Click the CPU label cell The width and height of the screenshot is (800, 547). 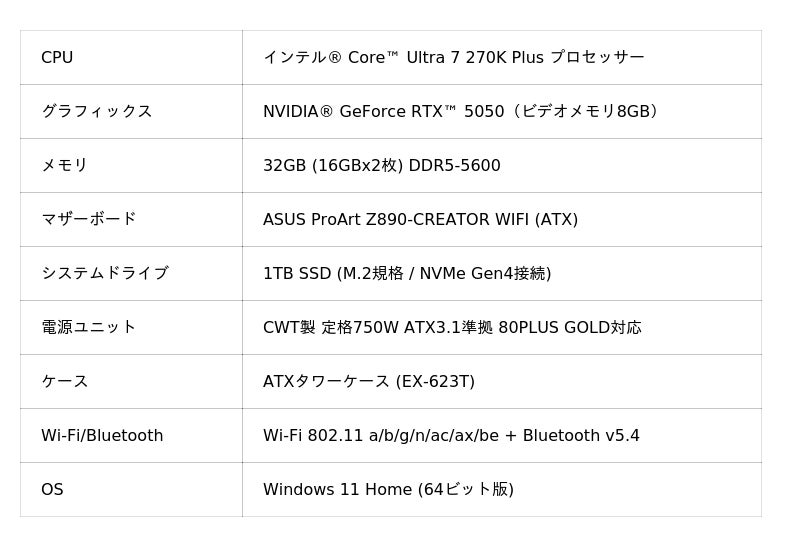tap(57, 58)
